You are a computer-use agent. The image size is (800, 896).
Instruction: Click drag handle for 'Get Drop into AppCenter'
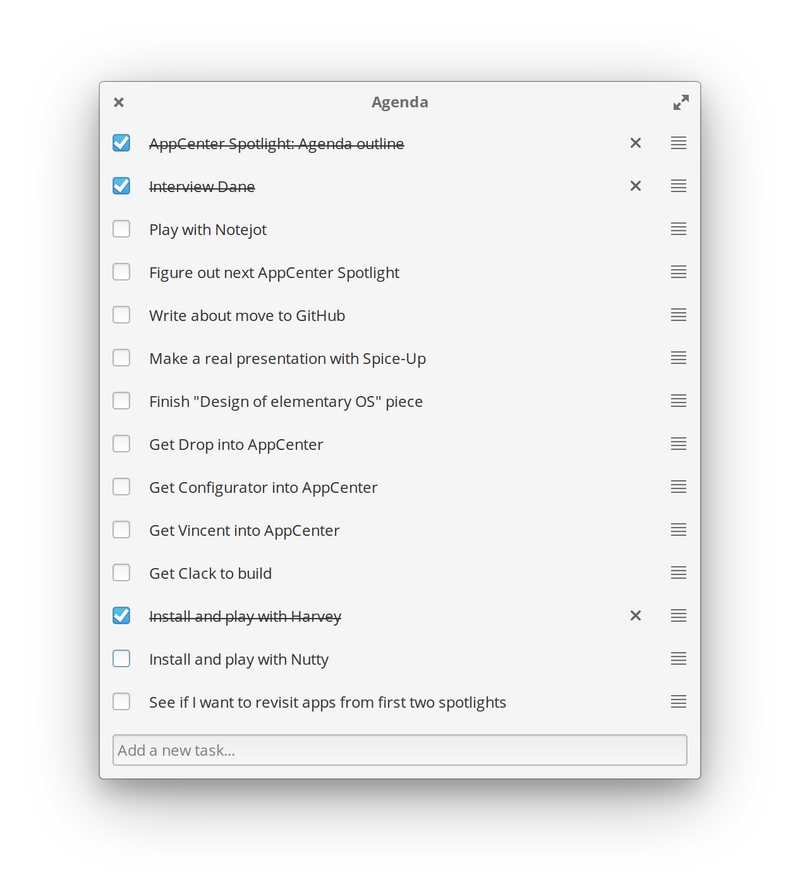click(678, 443)
